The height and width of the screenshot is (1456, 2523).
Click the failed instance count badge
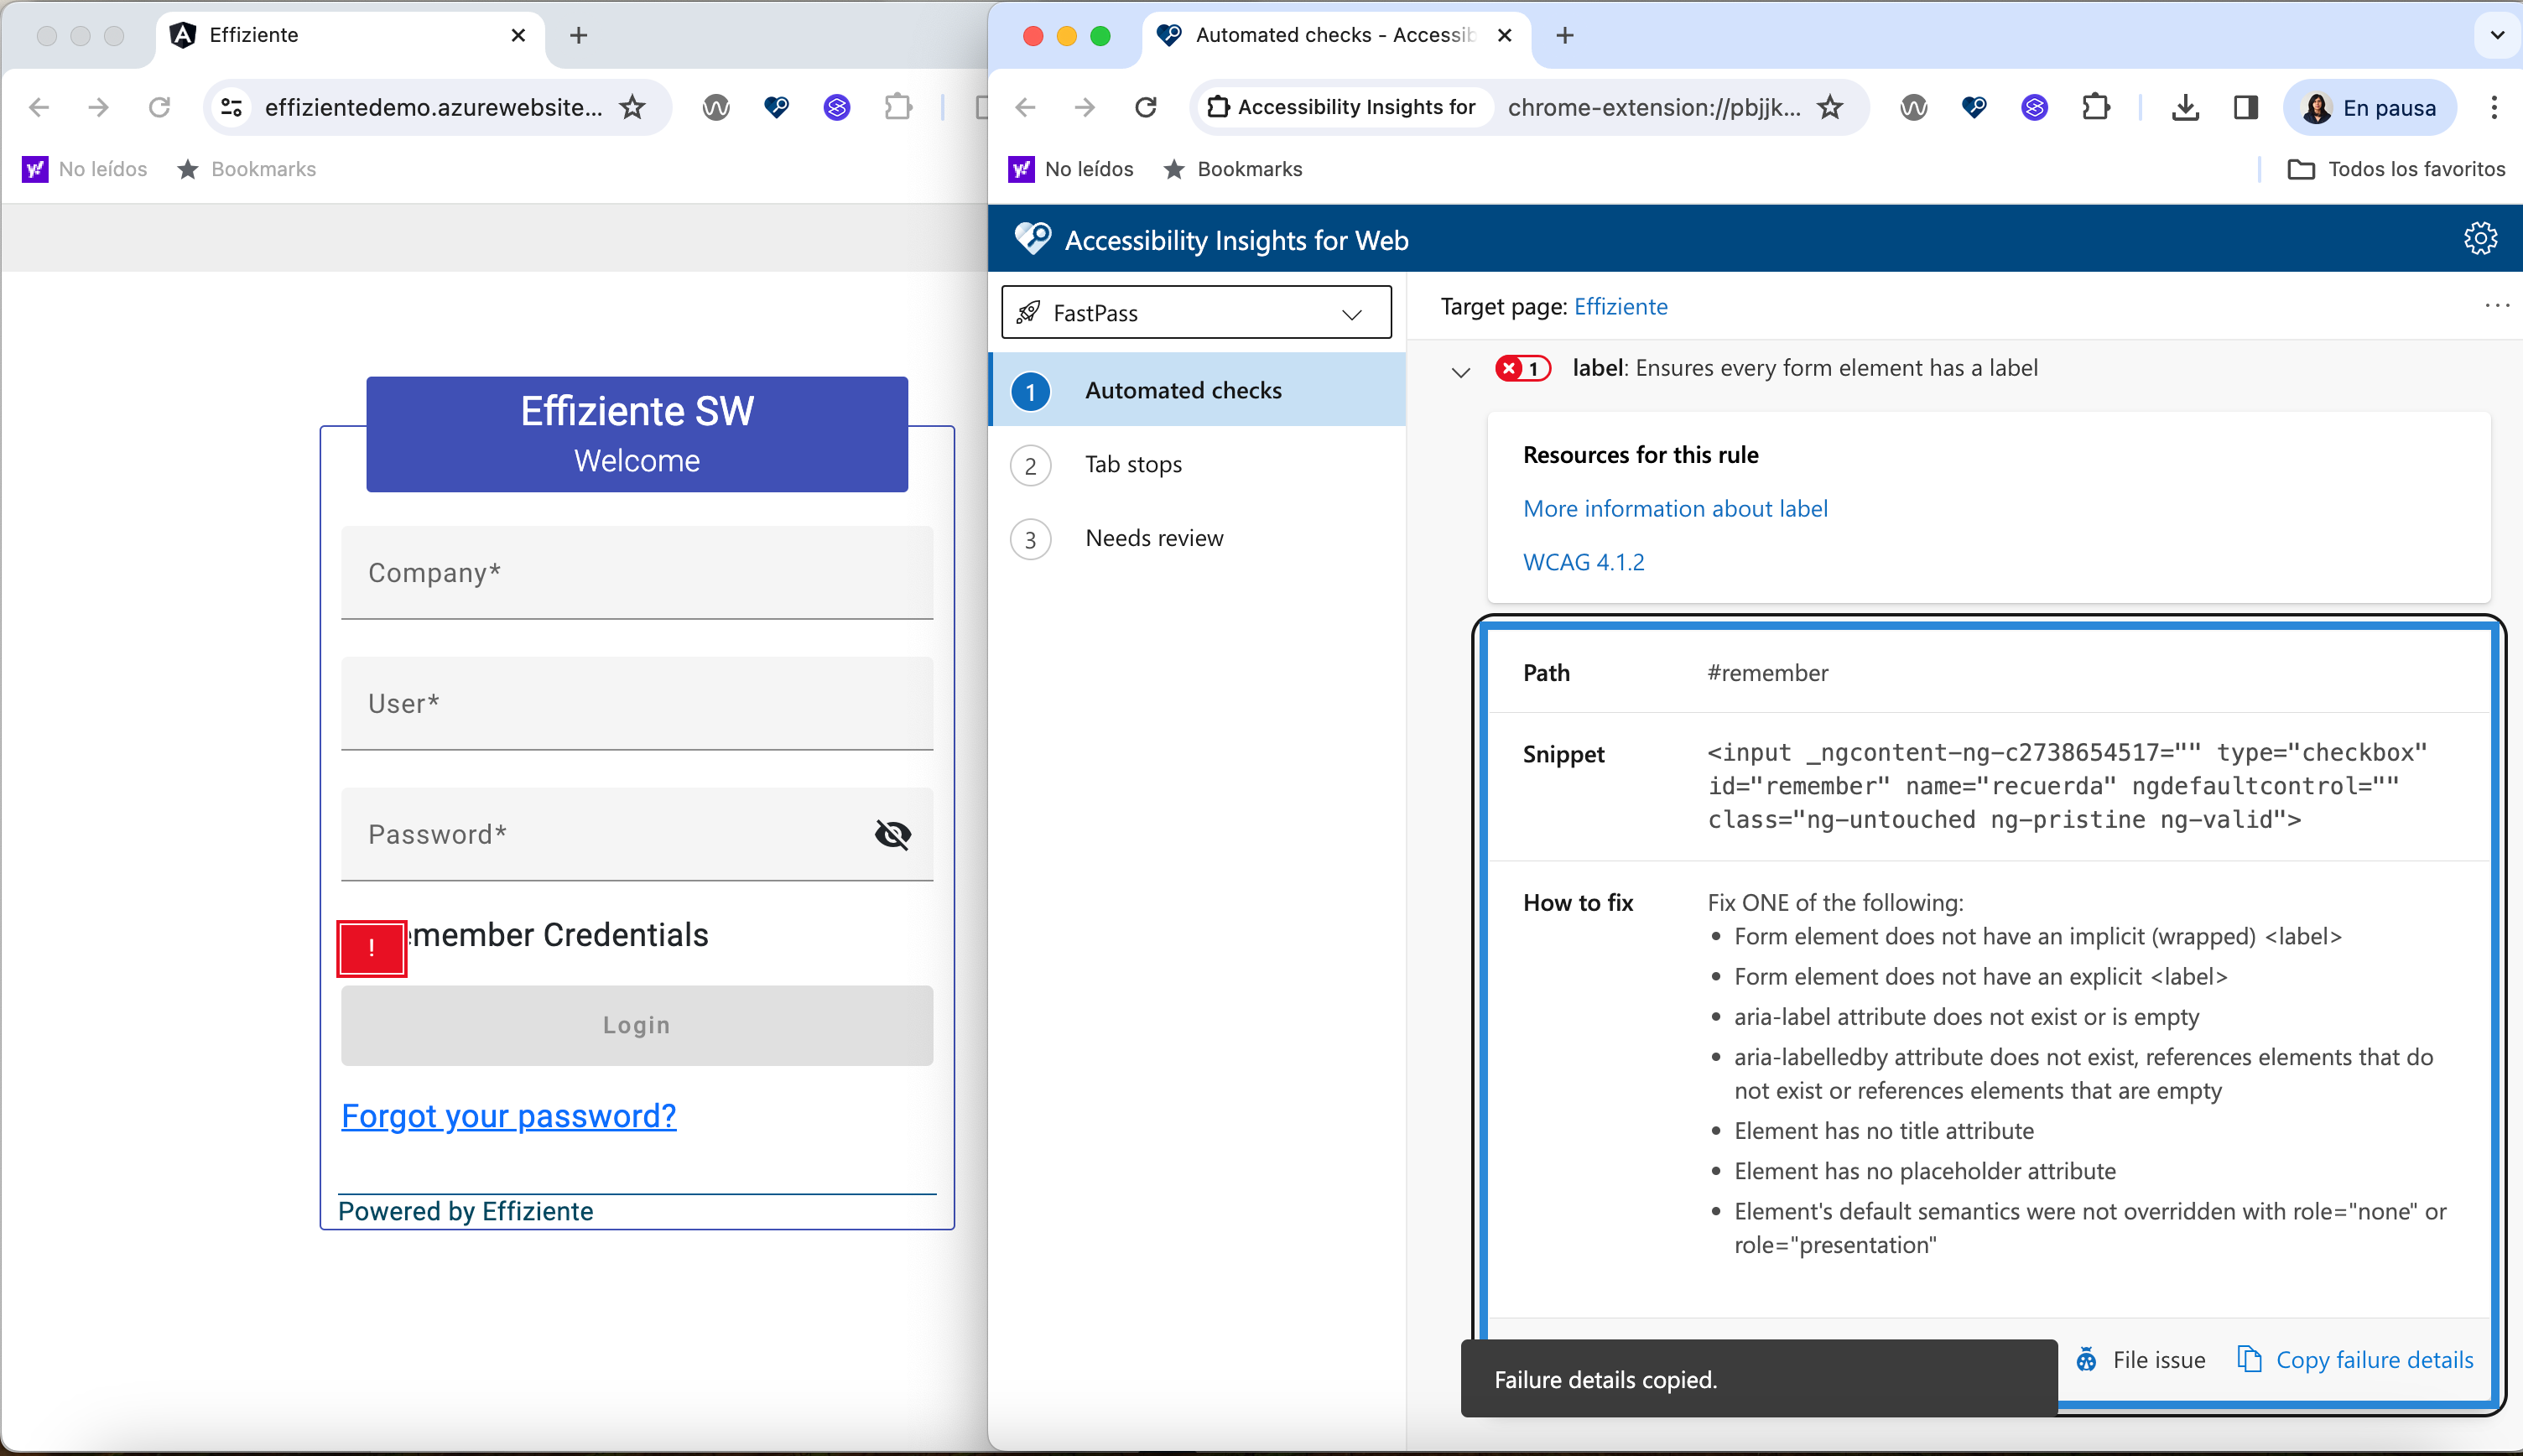click(1523, 368)
